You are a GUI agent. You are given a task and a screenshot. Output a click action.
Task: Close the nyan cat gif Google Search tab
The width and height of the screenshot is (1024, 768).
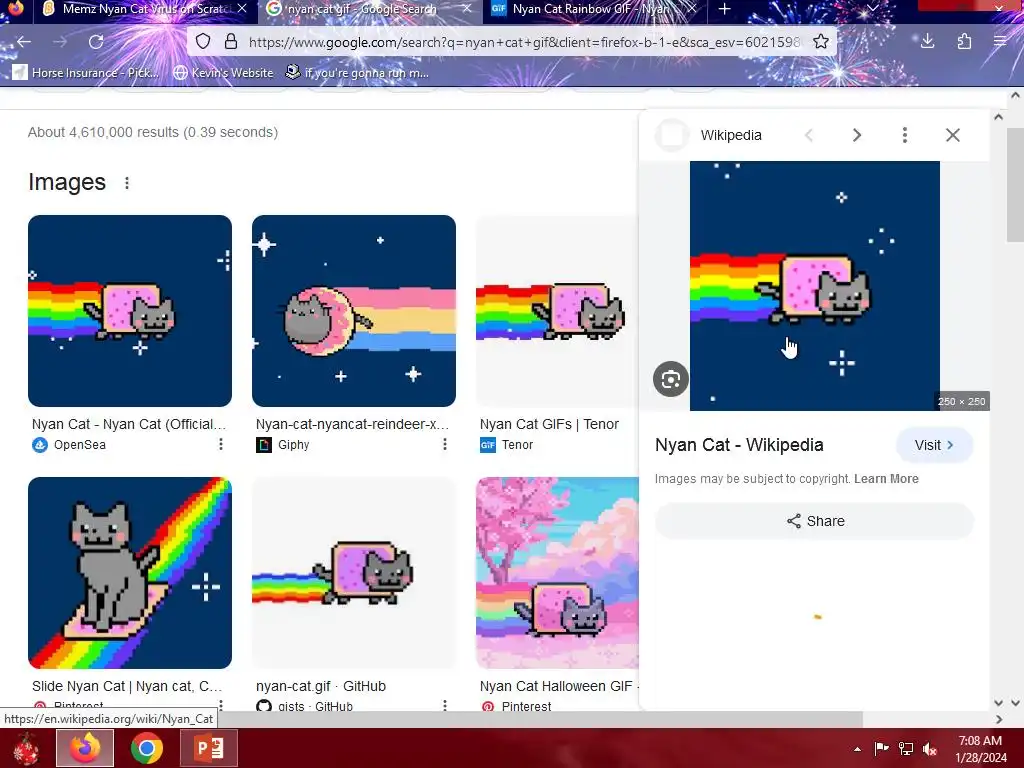click(466, 9)
